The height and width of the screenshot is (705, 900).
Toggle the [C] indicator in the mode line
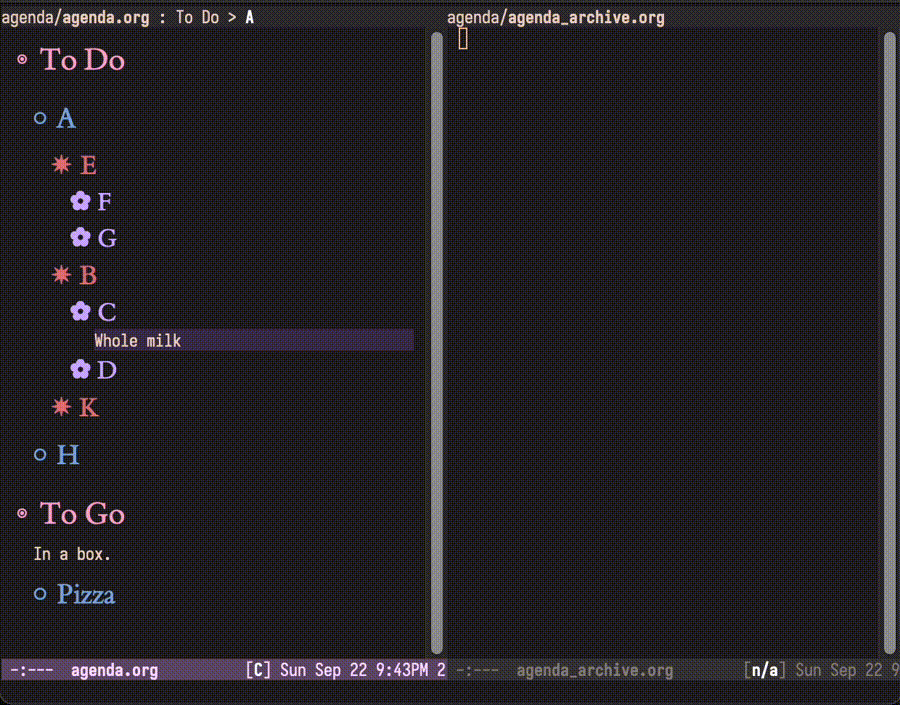(258, 671)
